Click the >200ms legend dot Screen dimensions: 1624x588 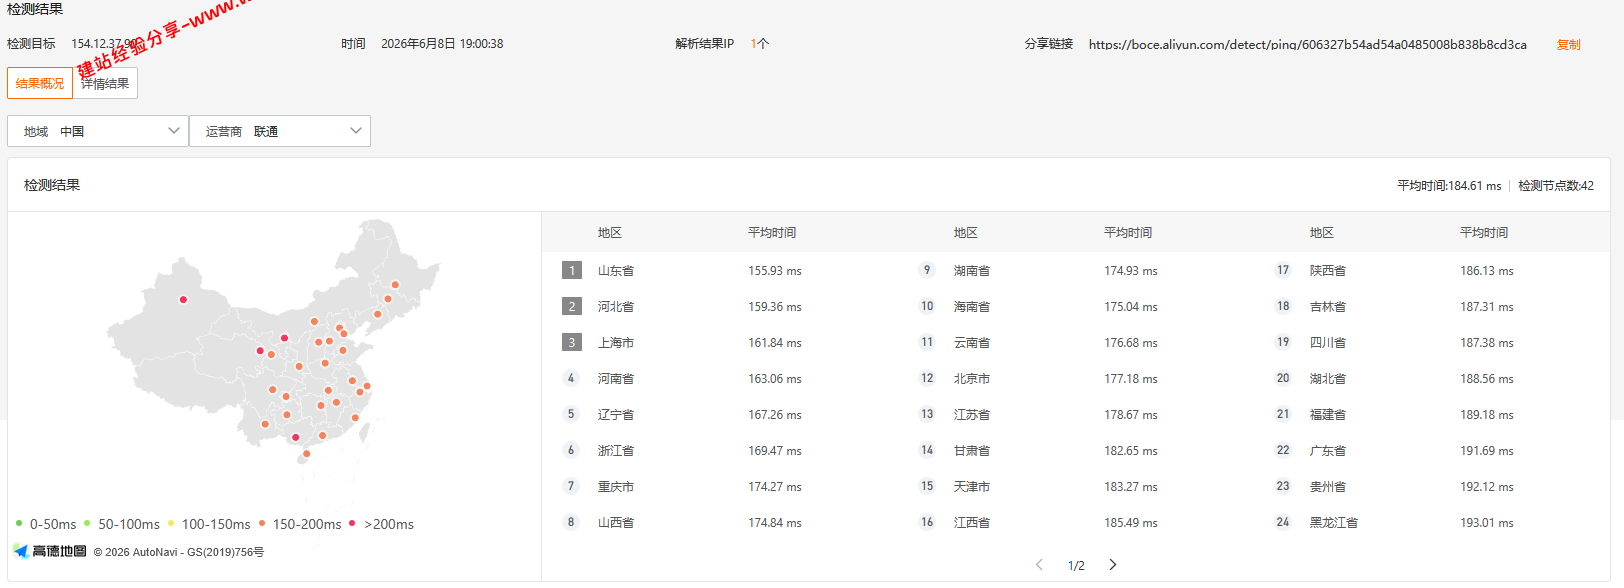point(352,523)
